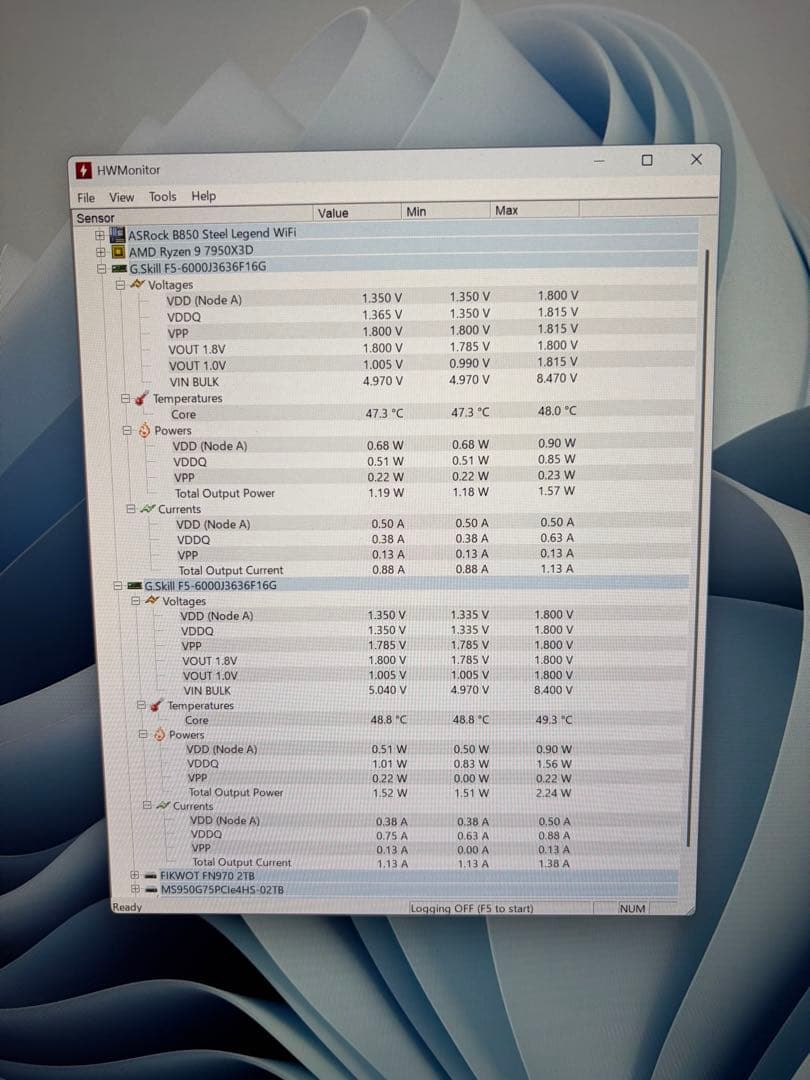Screen dimensions: 810x1080
Task: Expand the MS950G75PCIe4HS-02TB node
Action: (x=136, y=889)
